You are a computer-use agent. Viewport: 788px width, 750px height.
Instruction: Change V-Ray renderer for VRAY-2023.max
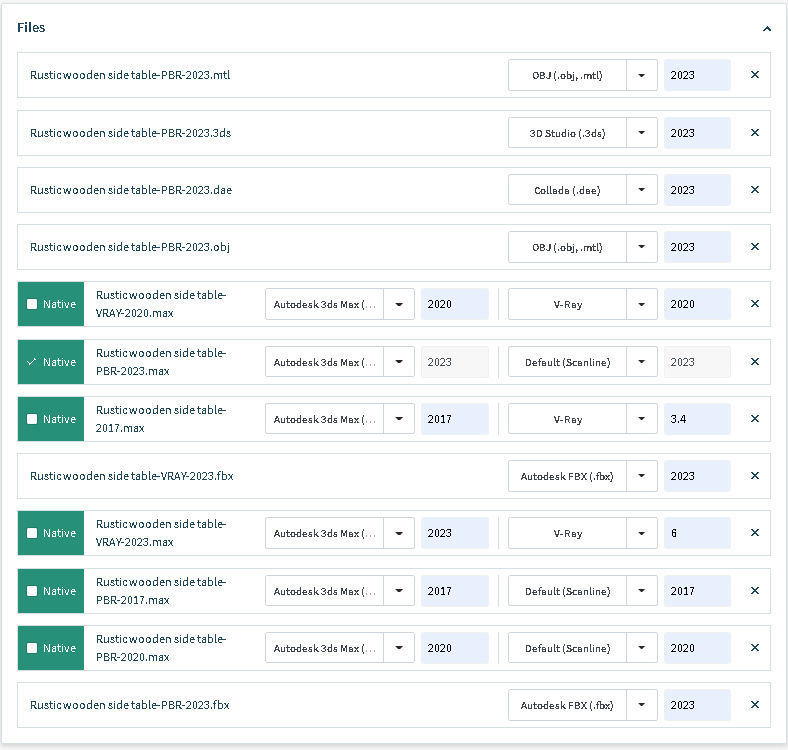click(642, 533)
